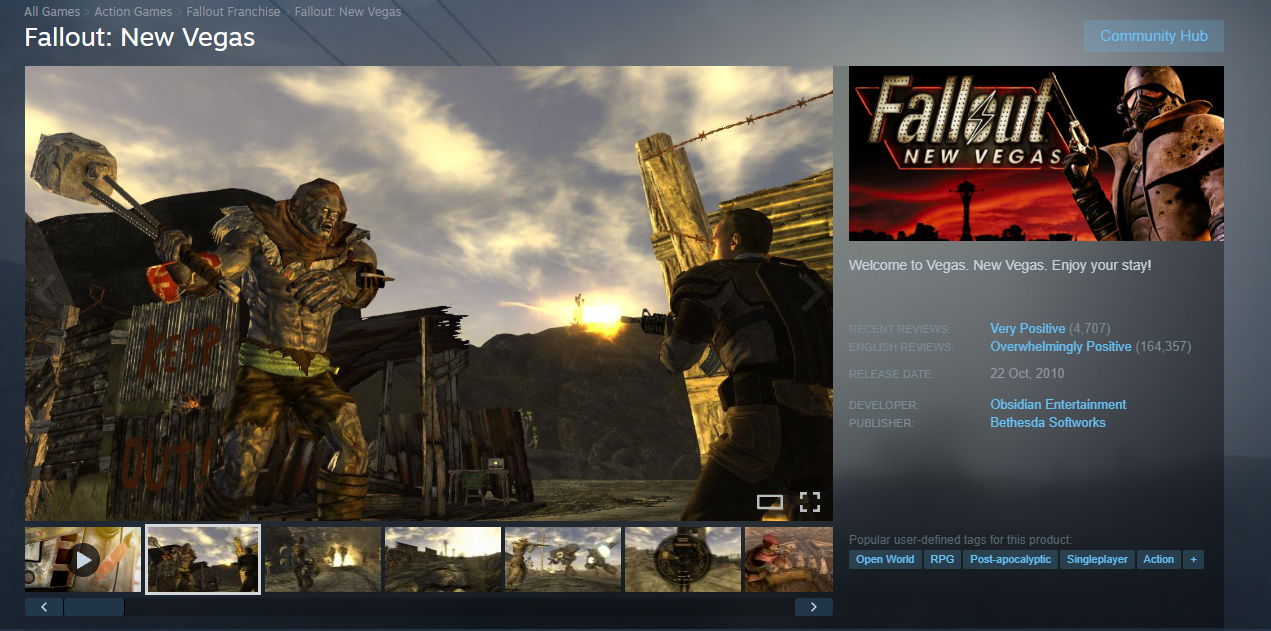Select the desert road screenshot thumbnail
Image resolution: width=1271 pixels, height=631 pixels.
443,560
